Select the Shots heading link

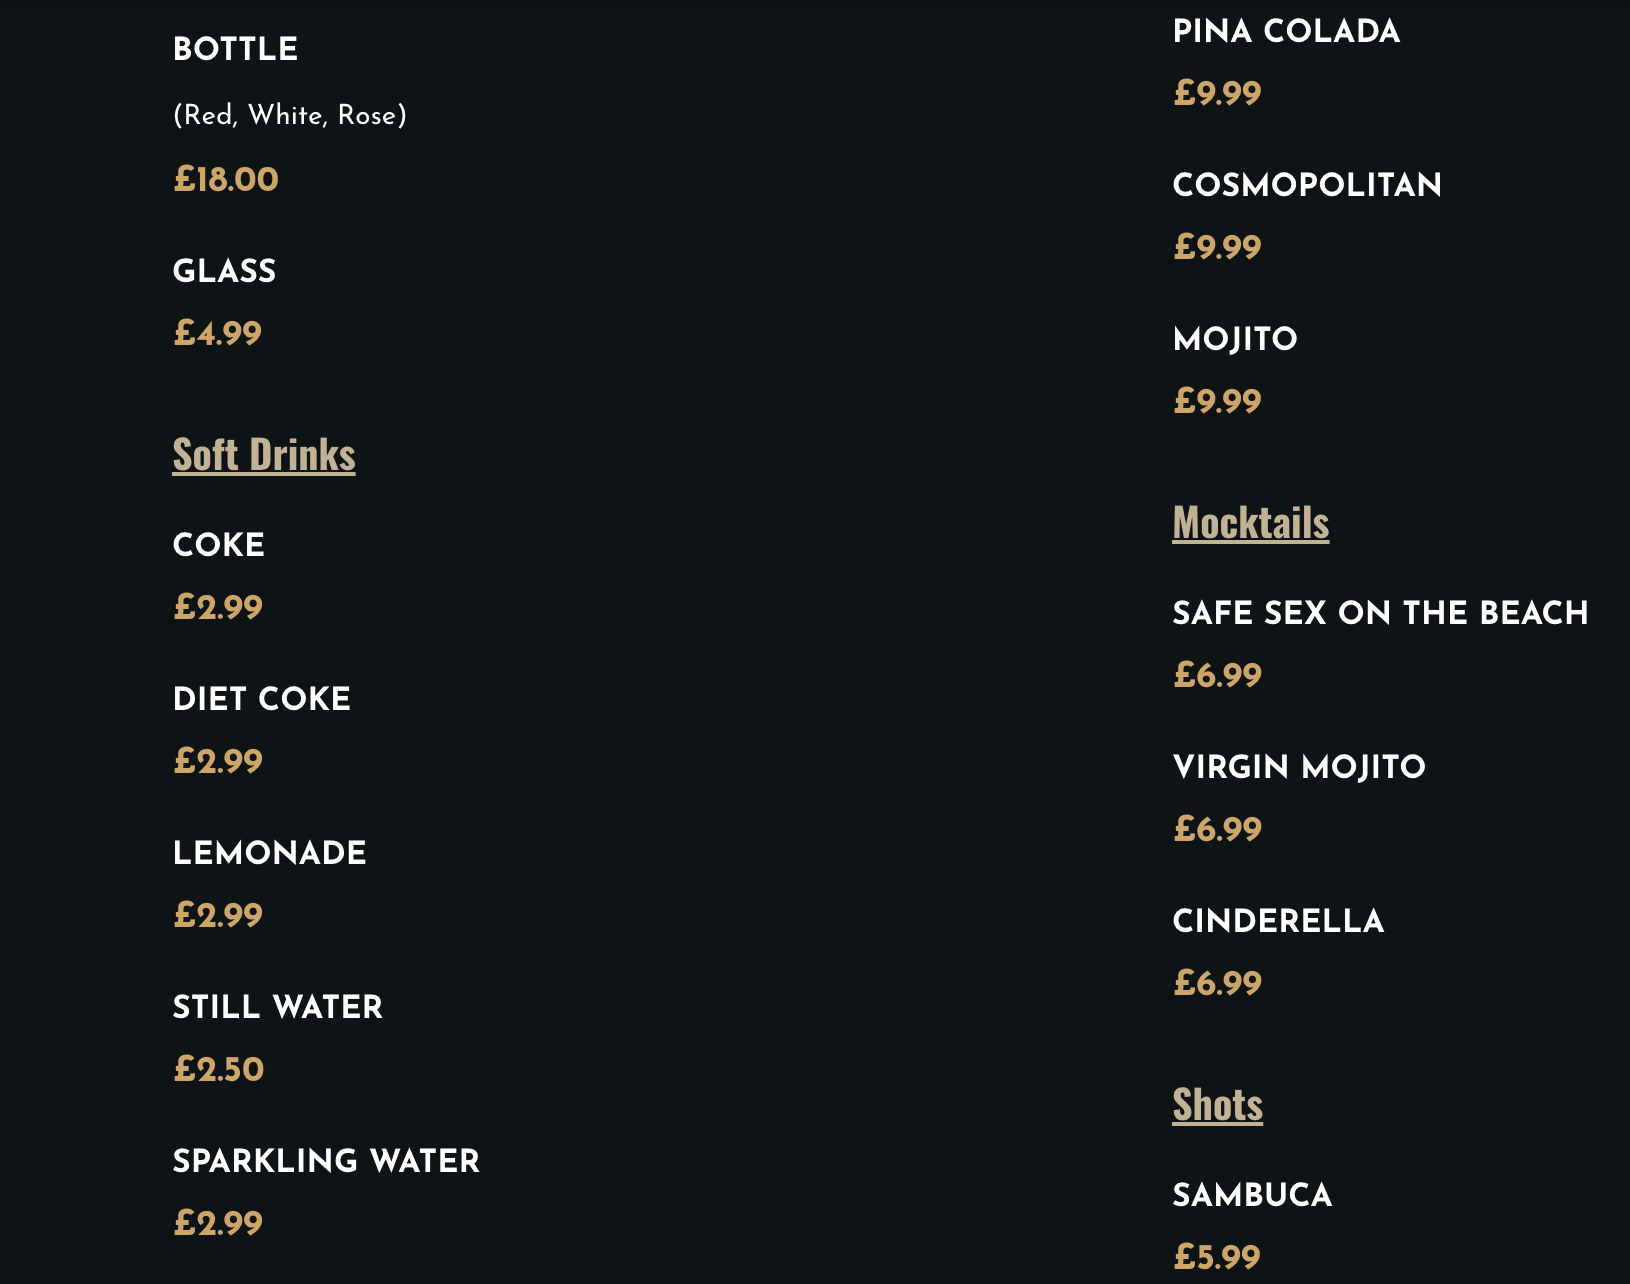(x=1218, y=1105)
